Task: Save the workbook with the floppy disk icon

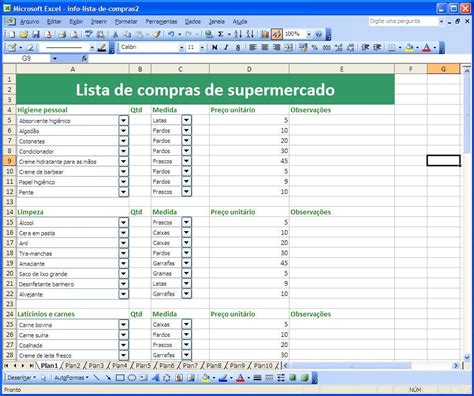Action: pos(36,34)
